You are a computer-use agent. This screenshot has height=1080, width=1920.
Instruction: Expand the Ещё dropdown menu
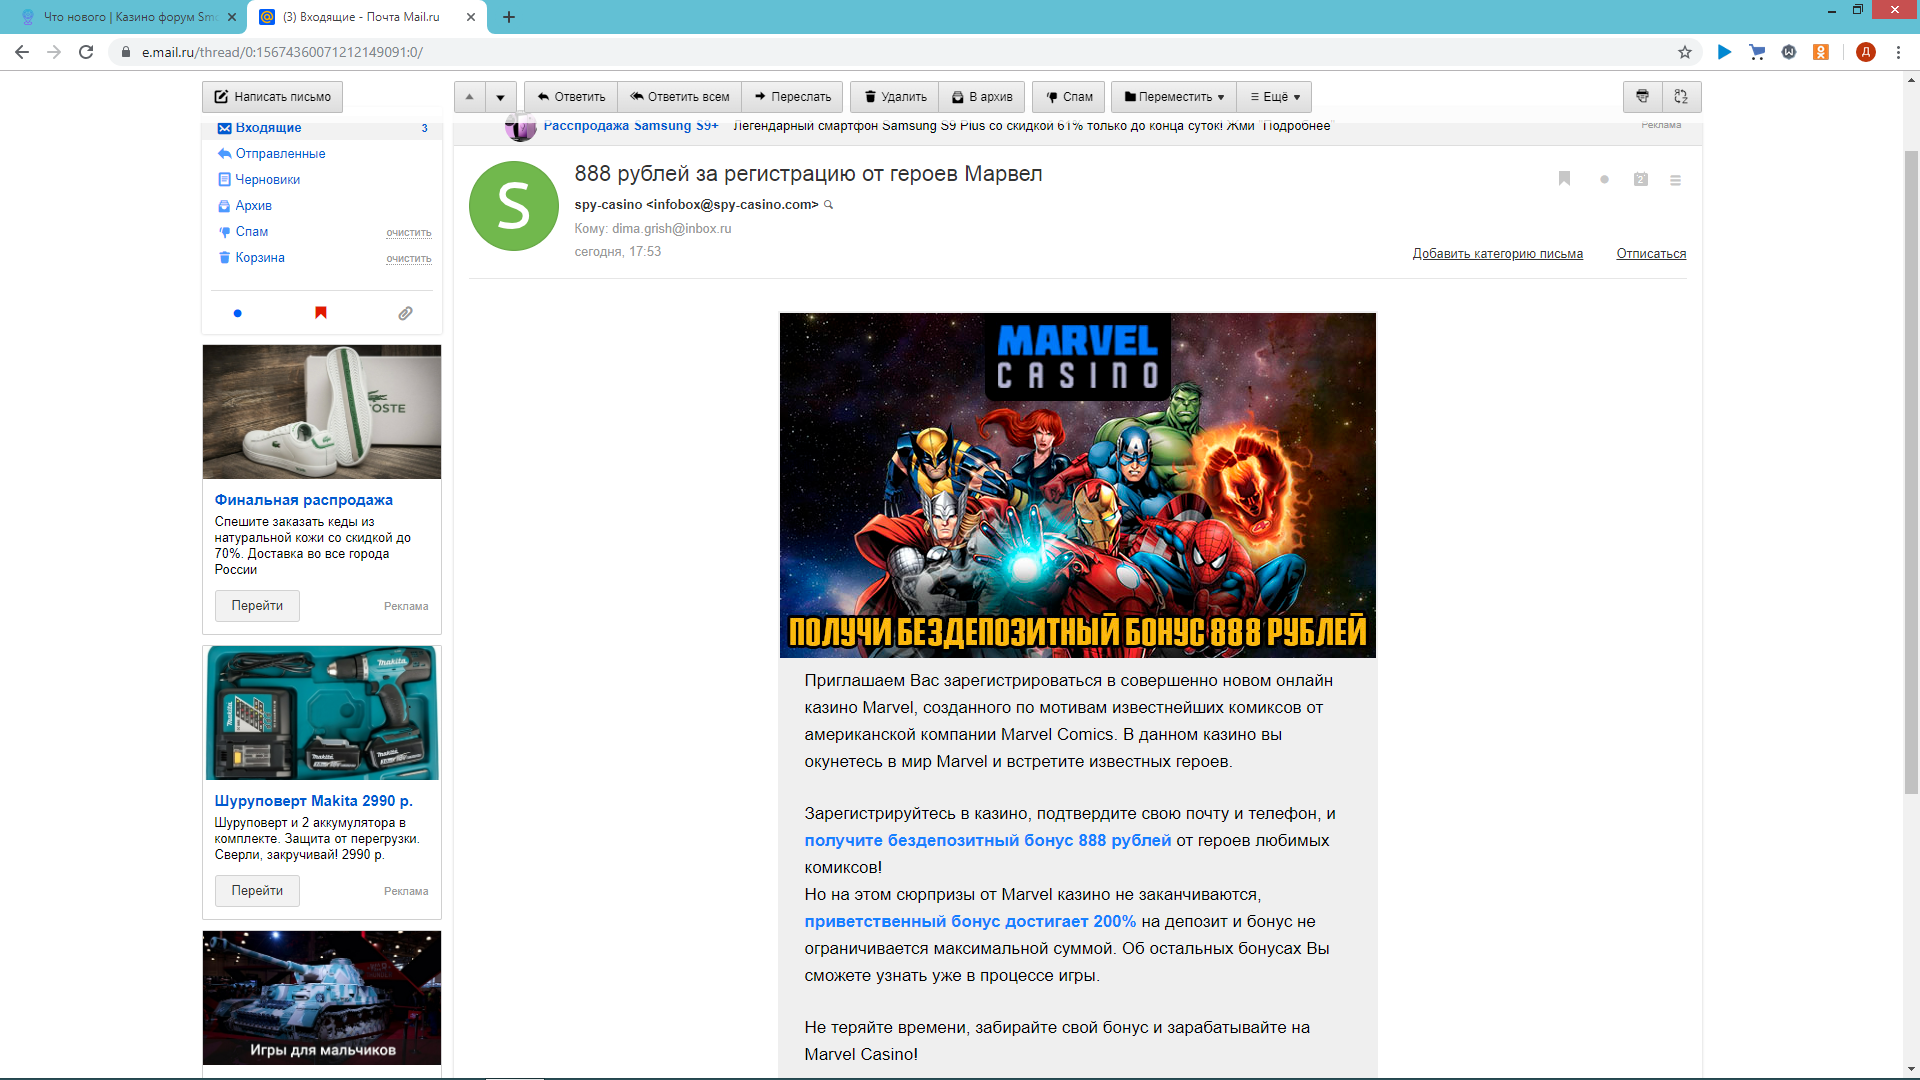[x=1275, y=97]
